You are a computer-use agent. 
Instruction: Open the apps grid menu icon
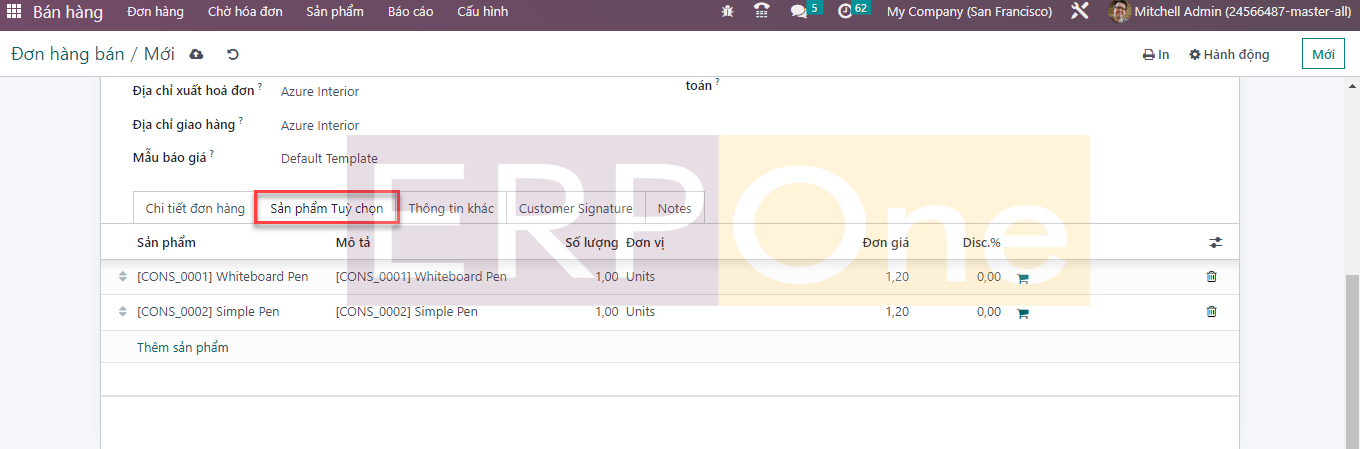click(x=14, y=12)
